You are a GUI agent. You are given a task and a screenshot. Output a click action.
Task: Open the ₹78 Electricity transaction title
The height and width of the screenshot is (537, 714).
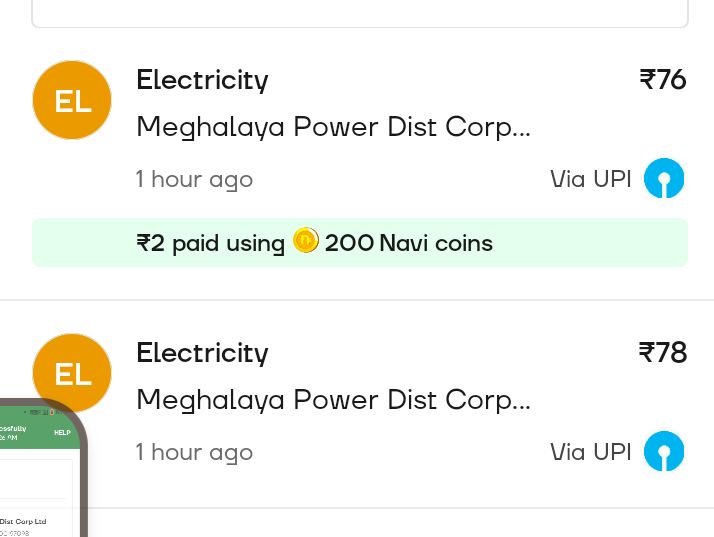[202, 353]
